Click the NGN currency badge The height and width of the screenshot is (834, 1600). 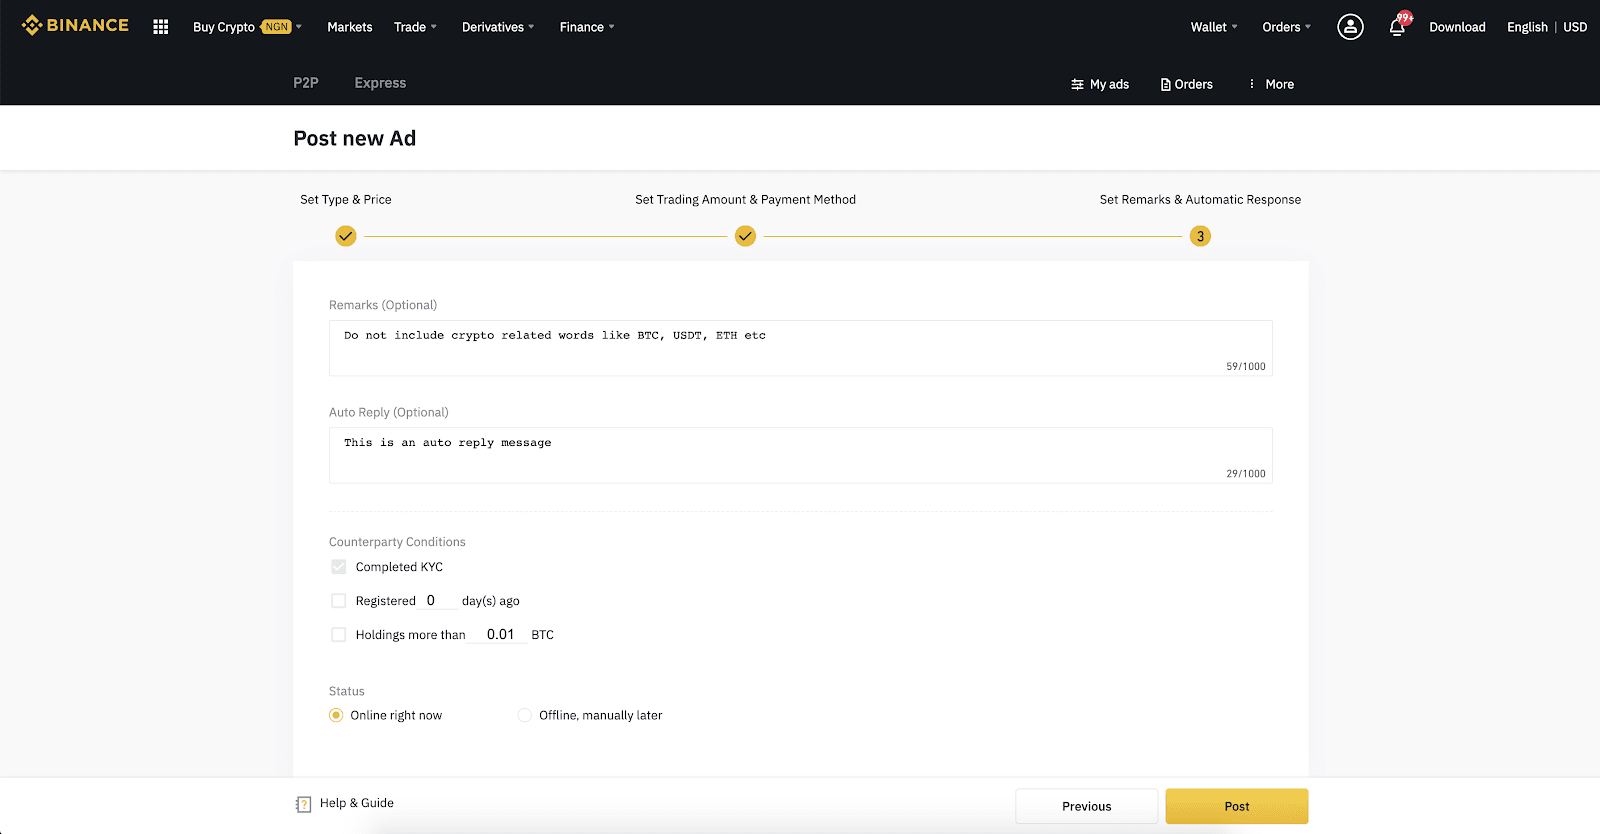(276, 27)
